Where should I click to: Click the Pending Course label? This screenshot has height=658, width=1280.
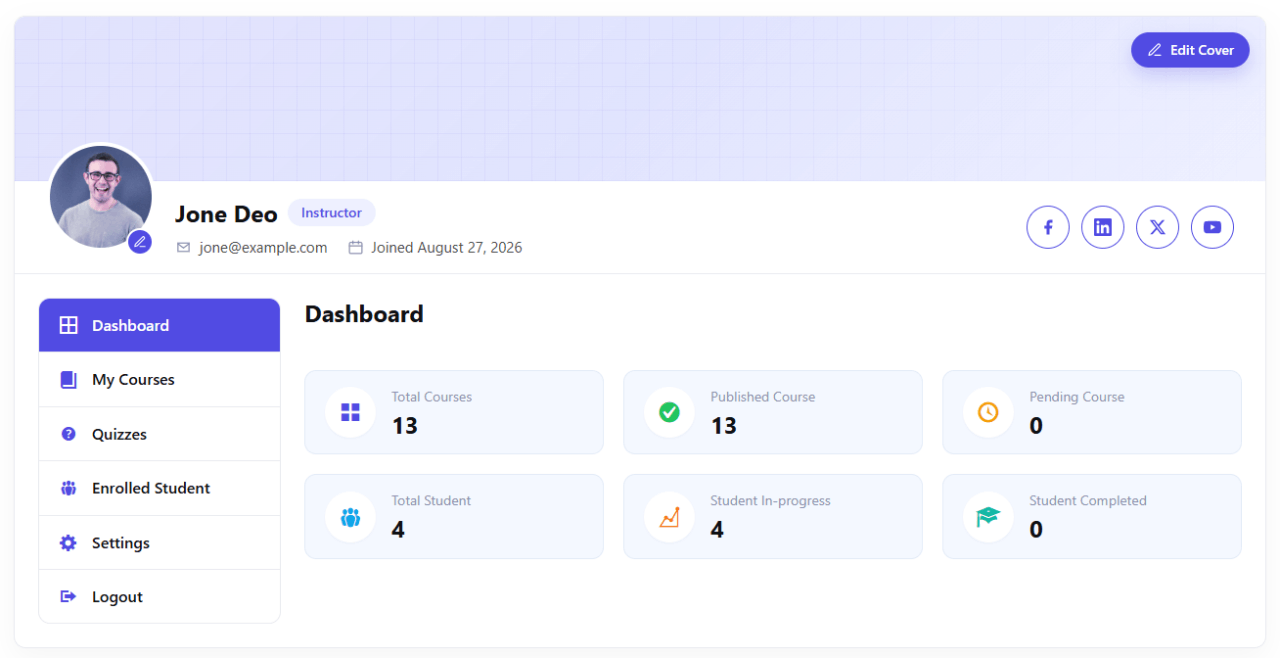pyautogui.click(x=1077, y=397)
